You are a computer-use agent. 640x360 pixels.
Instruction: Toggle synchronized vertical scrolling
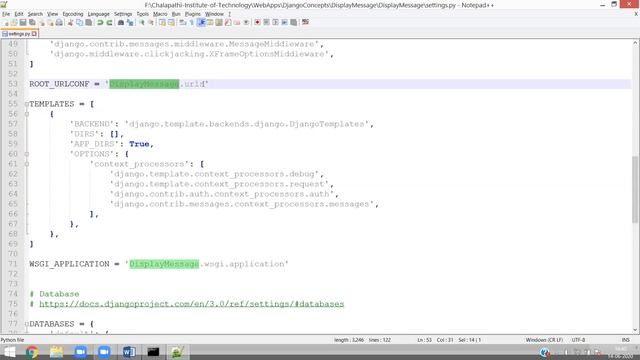coord(162,22)
